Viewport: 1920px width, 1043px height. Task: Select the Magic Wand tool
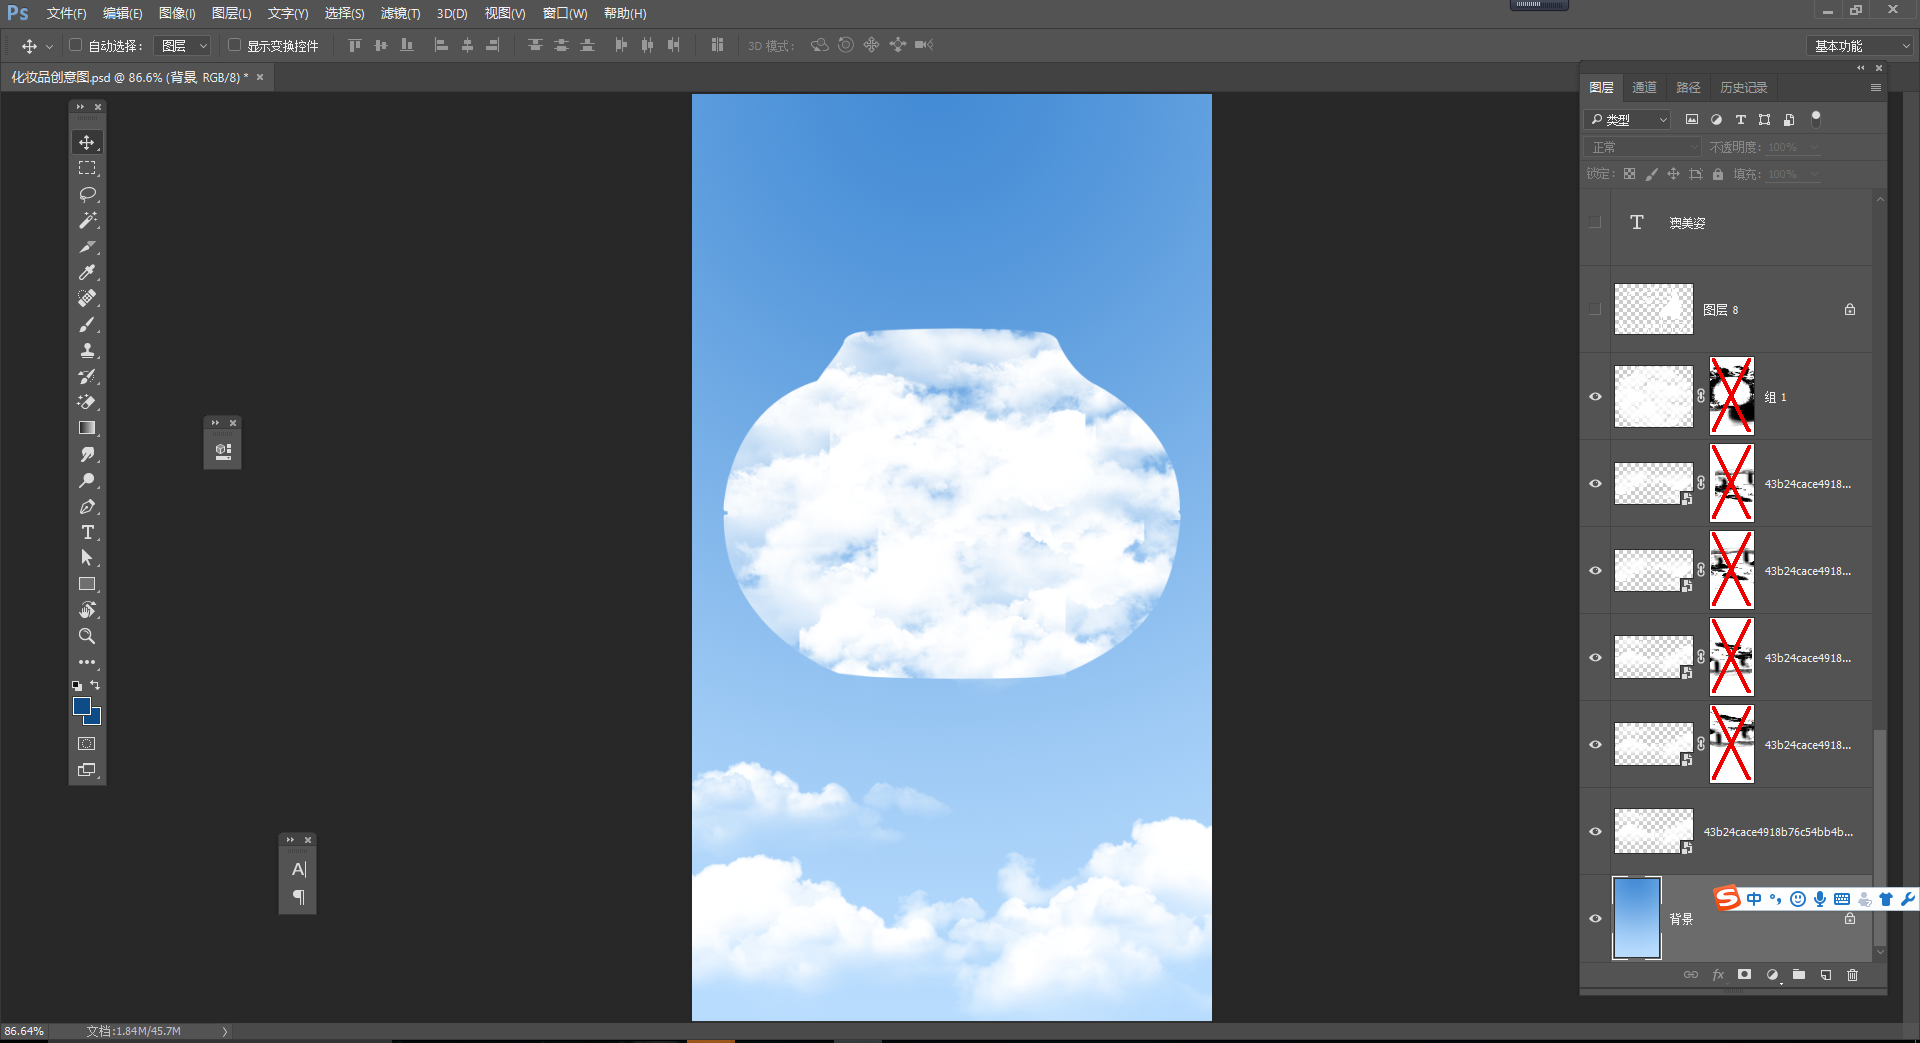tap(87, 220)
